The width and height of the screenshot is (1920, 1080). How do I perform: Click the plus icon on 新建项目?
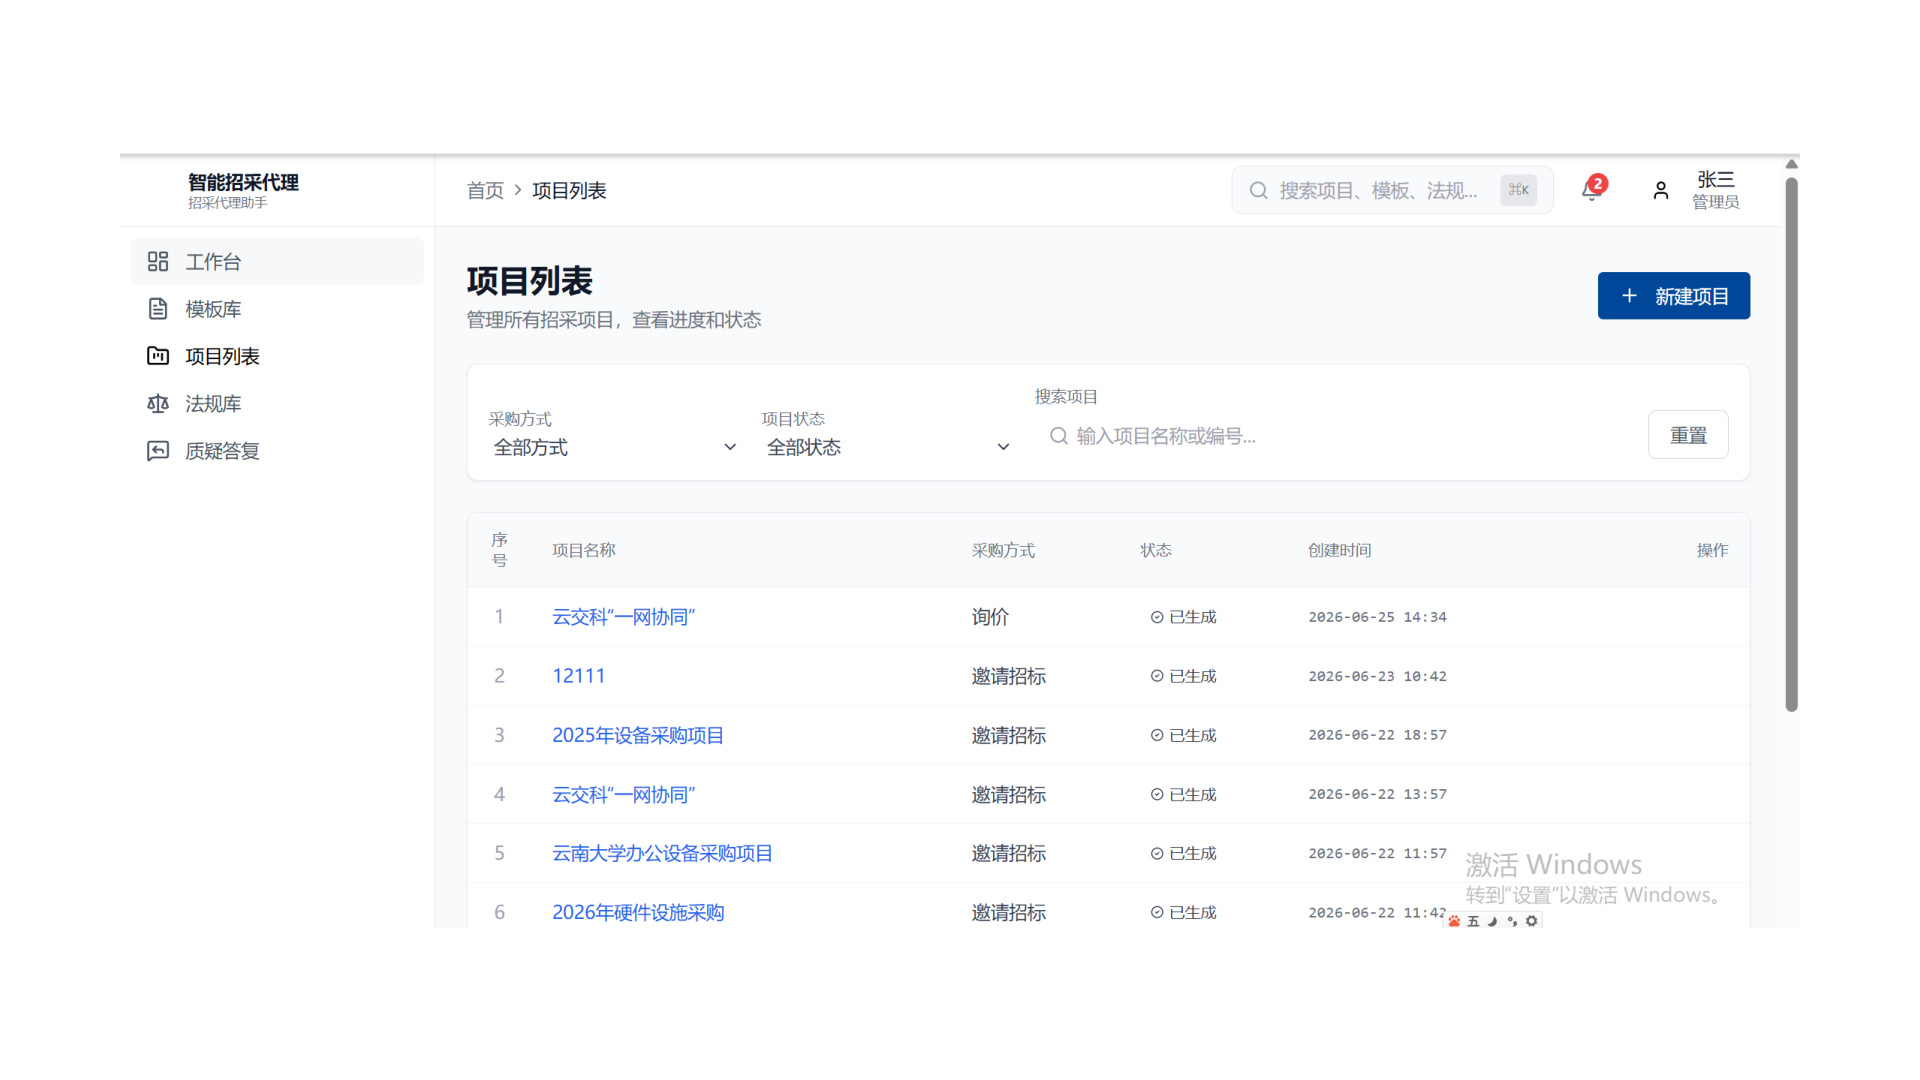1629,296
